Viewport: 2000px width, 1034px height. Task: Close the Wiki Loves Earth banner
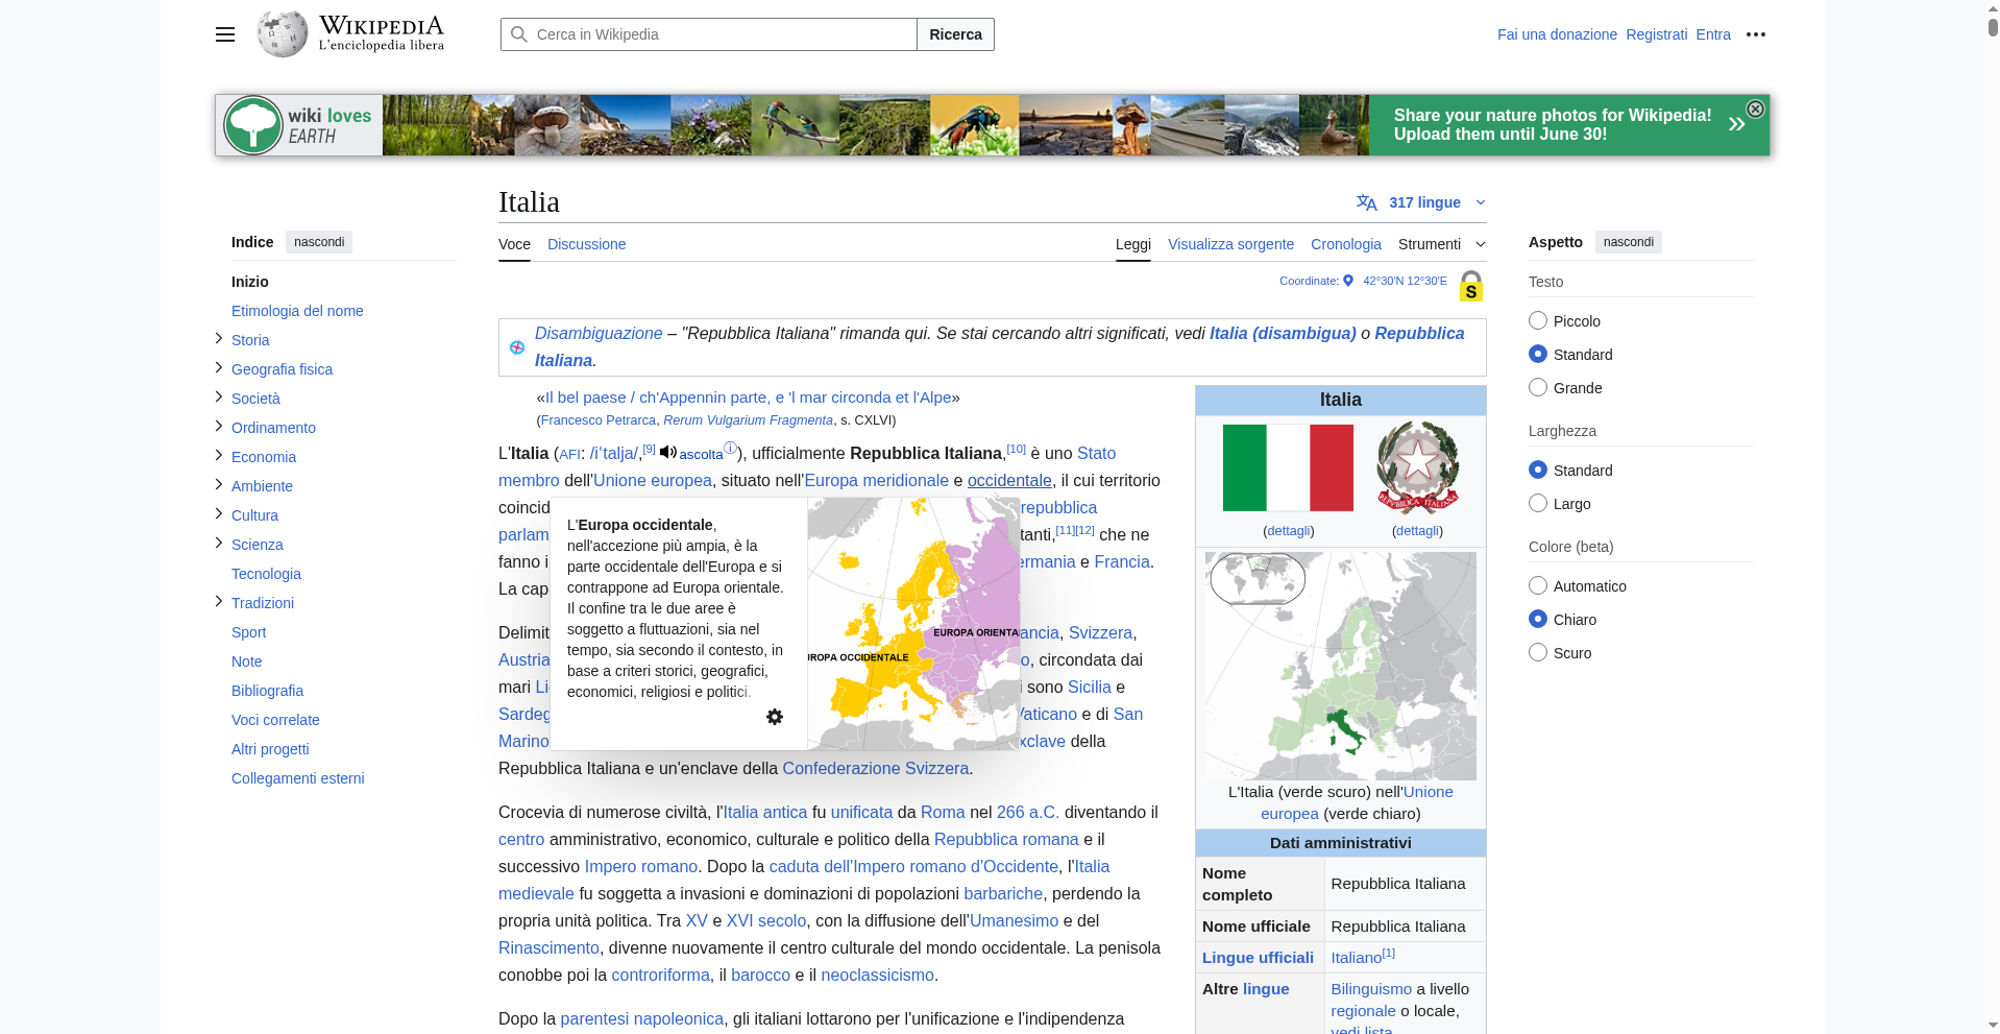1755,109
